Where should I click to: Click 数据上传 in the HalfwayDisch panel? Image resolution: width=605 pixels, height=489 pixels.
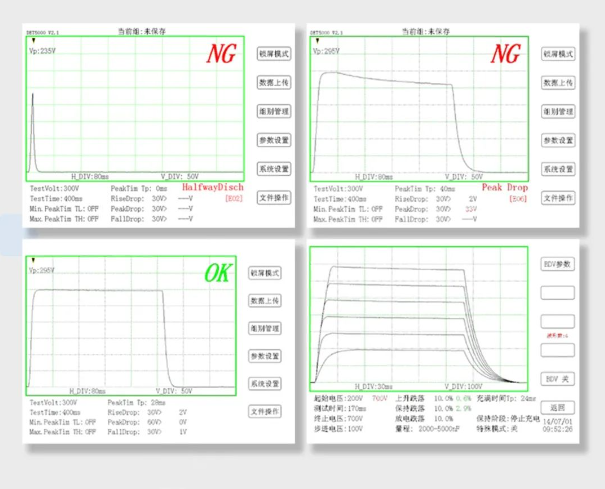point(273,83)
